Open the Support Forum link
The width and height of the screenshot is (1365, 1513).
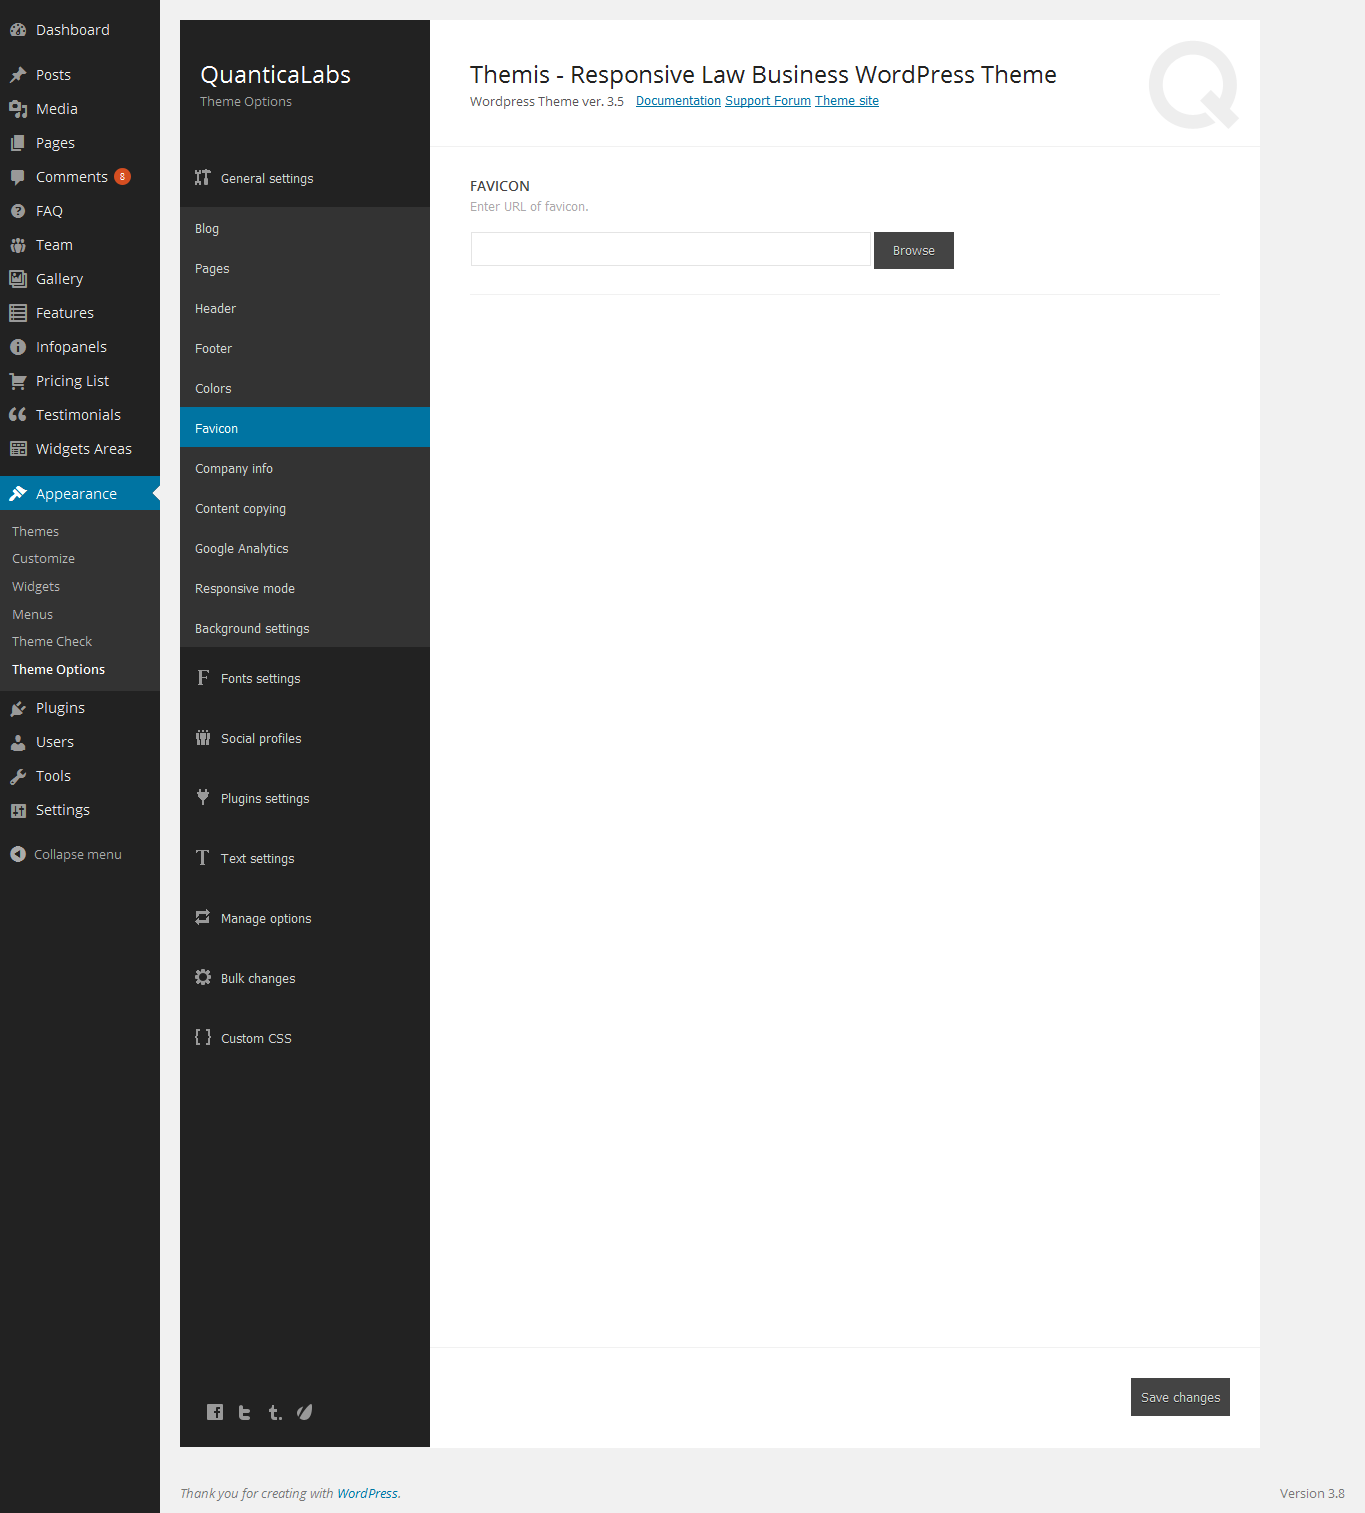coord(768,101)
